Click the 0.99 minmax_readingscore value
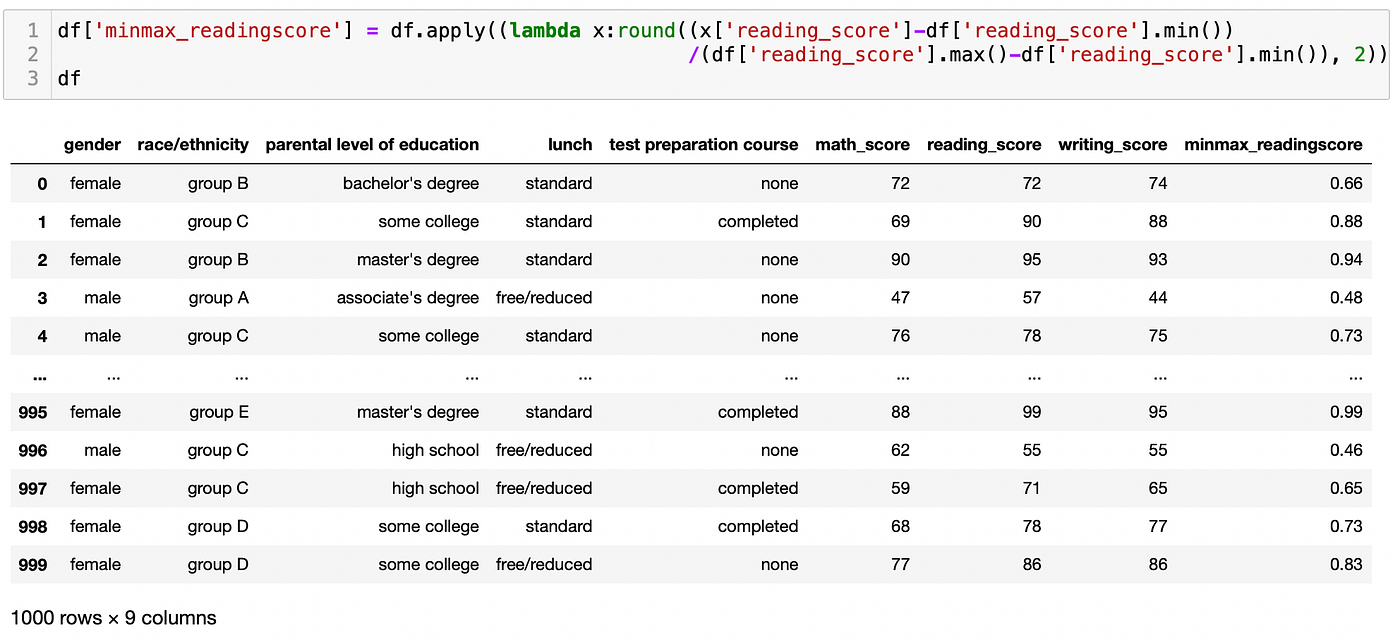1400x642 pixels. 1346,413
